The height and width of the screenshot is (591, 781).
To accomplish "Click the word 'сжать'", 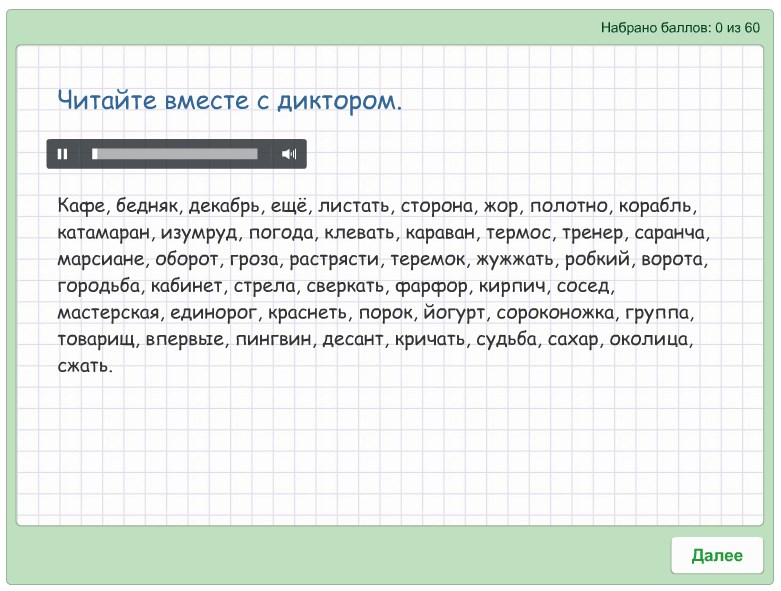I will 82,366.
